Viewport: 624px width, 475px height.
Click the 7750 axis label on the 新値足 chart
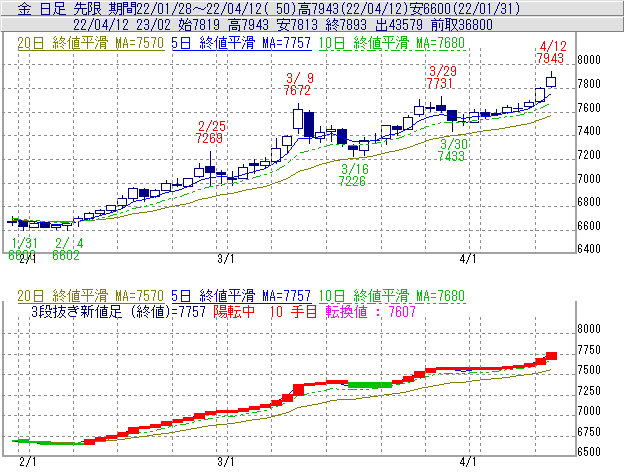pyautogui.click(x=589, y=350)
